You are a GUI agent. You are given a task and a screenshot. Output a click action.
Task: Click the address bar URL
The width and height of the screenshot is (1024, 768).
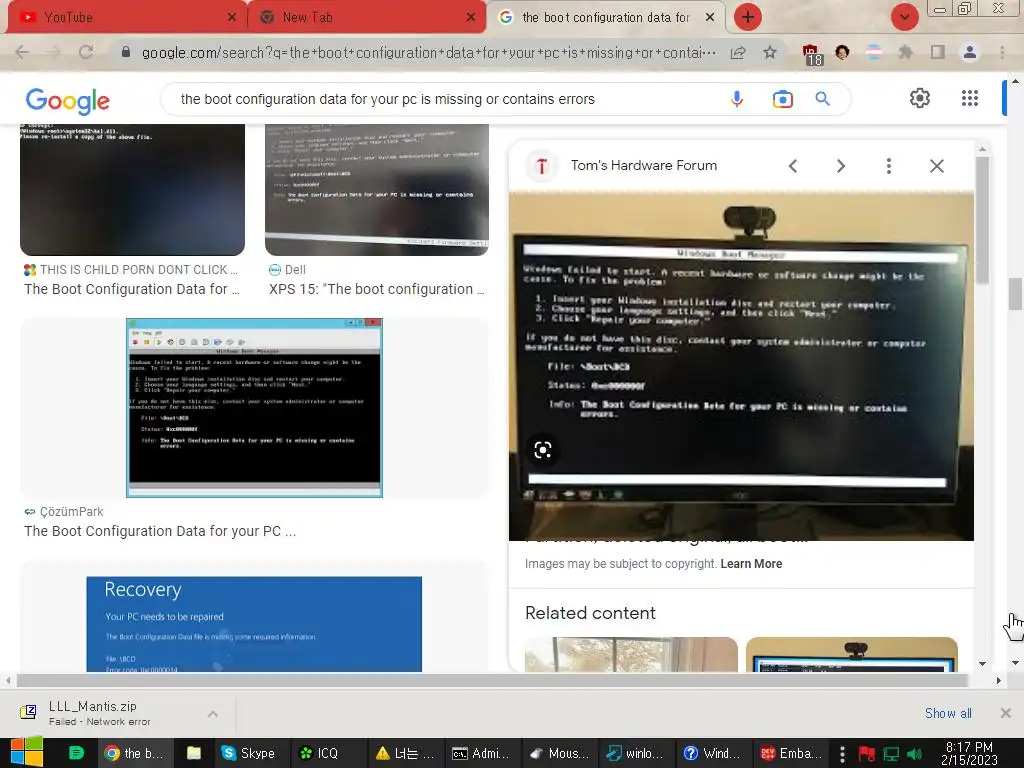pos(428,52)
